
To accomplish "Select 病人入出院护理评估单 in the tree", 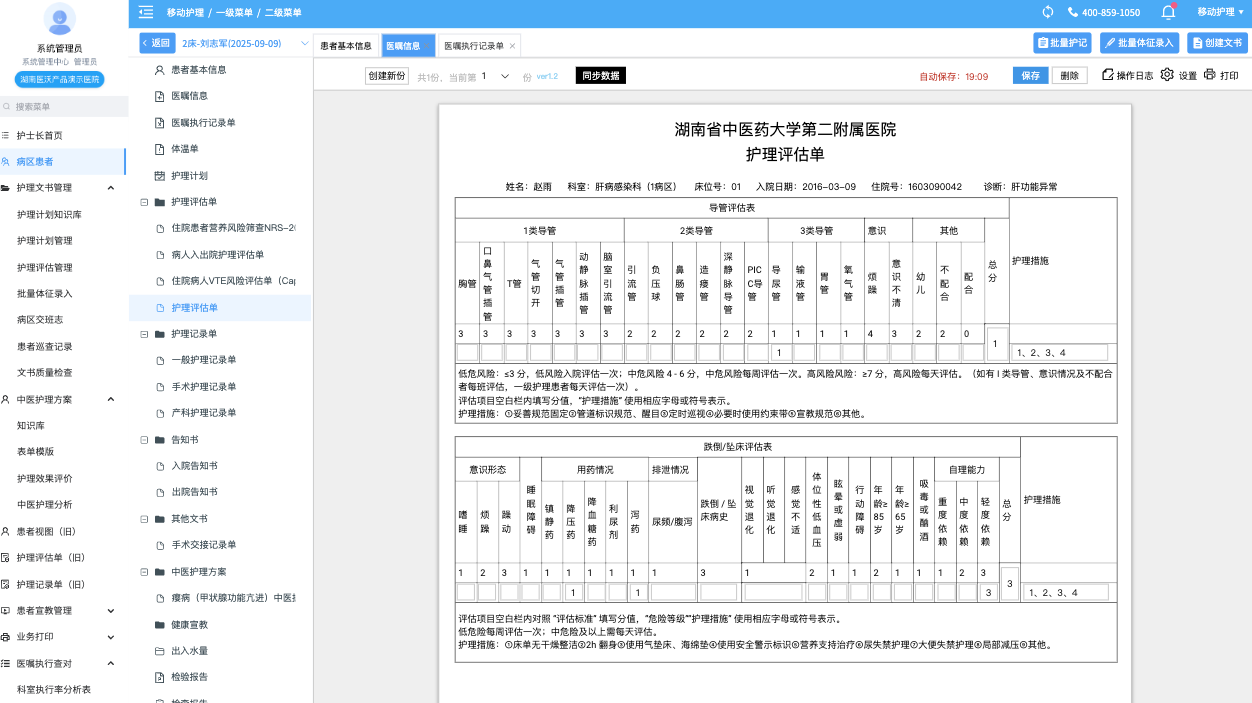I will point(217,255).
